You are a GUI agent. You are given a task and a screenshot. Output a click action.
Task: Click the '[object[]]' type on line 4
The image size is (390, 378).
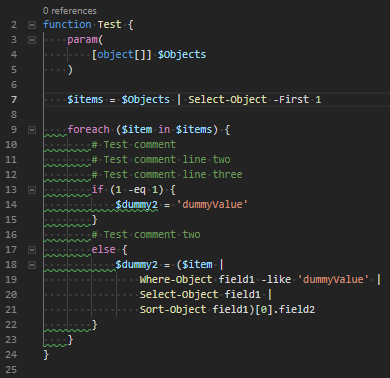coord(121,55)
